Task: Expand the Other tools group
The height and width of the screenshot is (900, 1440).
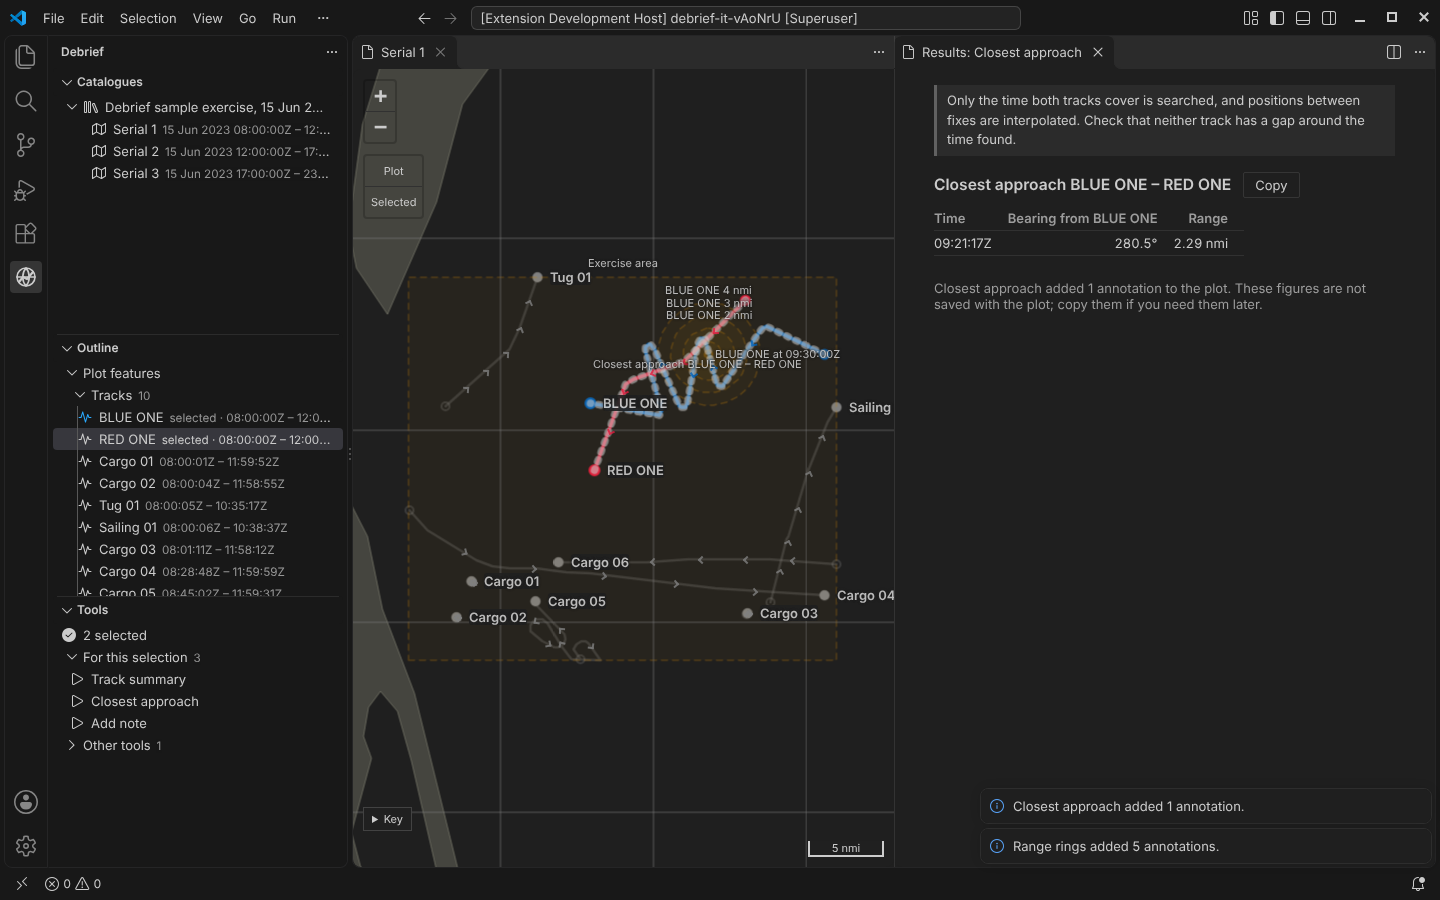Action: (72, 745)
